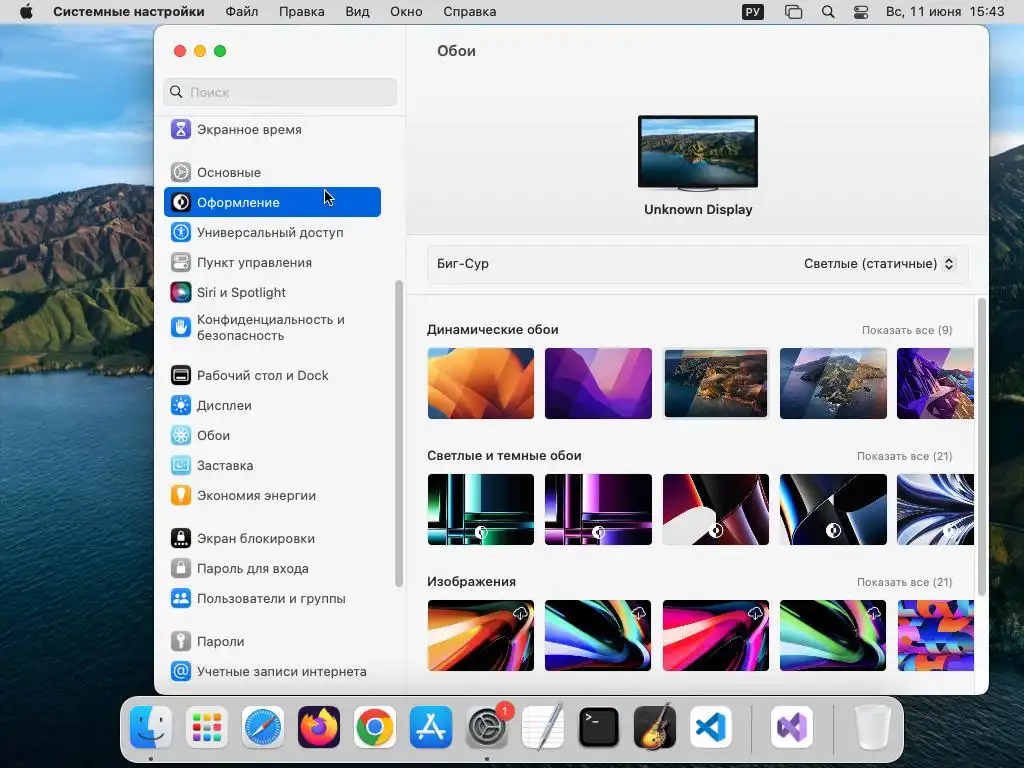Show all 21 Изображения pictures
This screenshot has width=1024, height=768.
(904, 583)
